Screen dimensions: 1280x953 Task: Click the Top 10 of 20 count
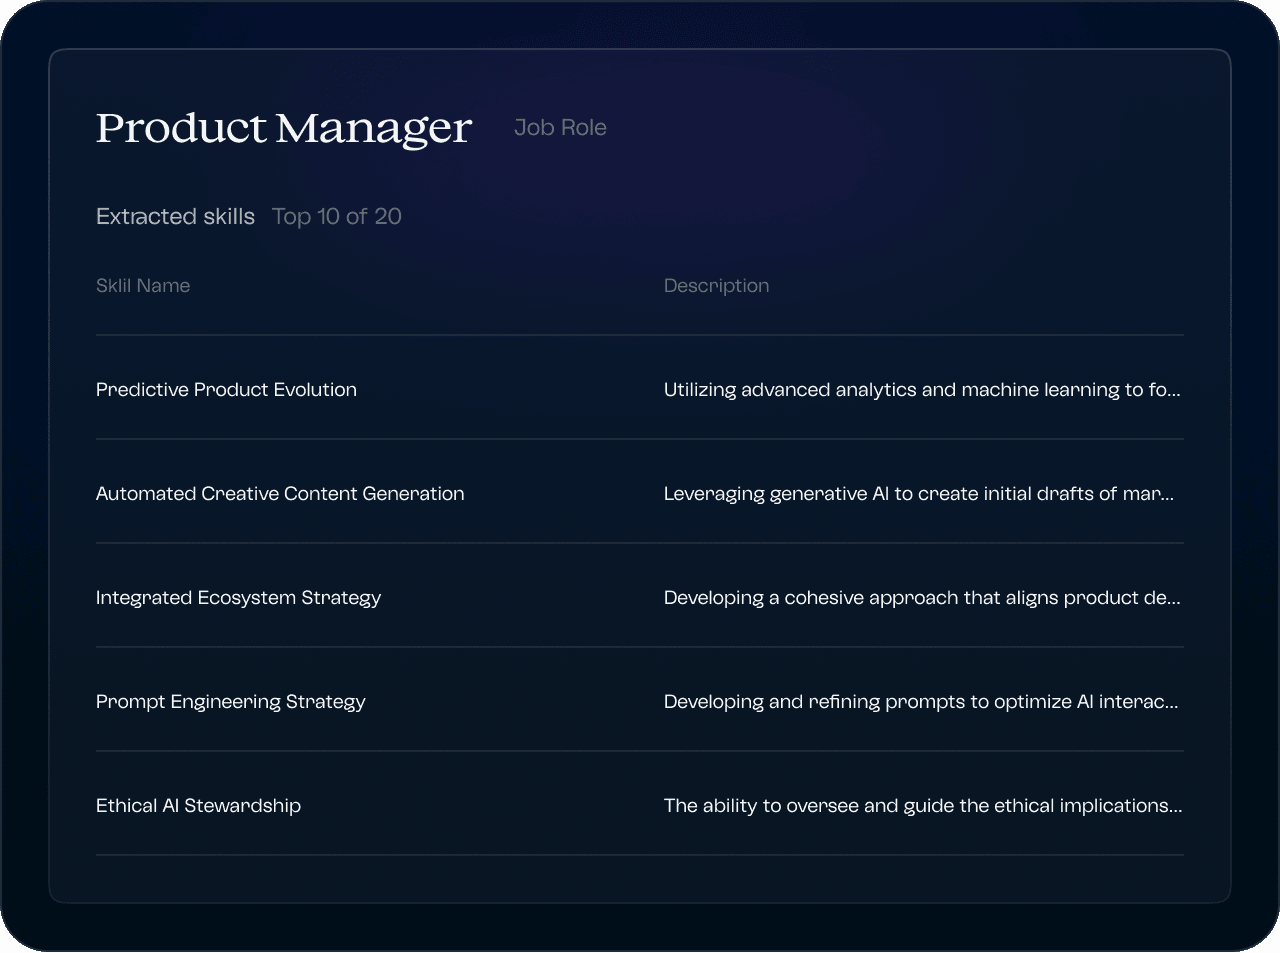tap(337, 216)
